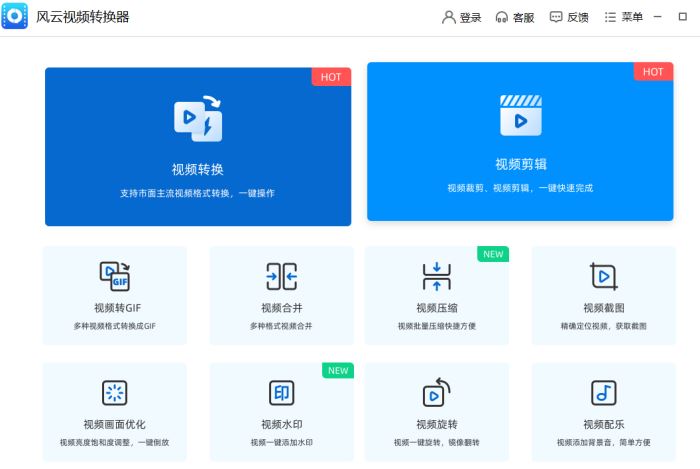Screen dimensions: 700x469
Task: Open 视频画面优化 label
Action: point(115,424)
